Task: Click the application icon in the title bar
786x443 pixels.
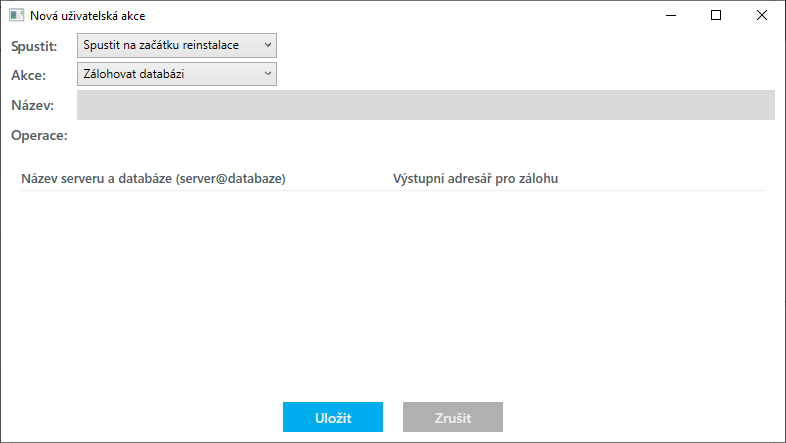Action: pyautogui.click(x=16, y=16)
